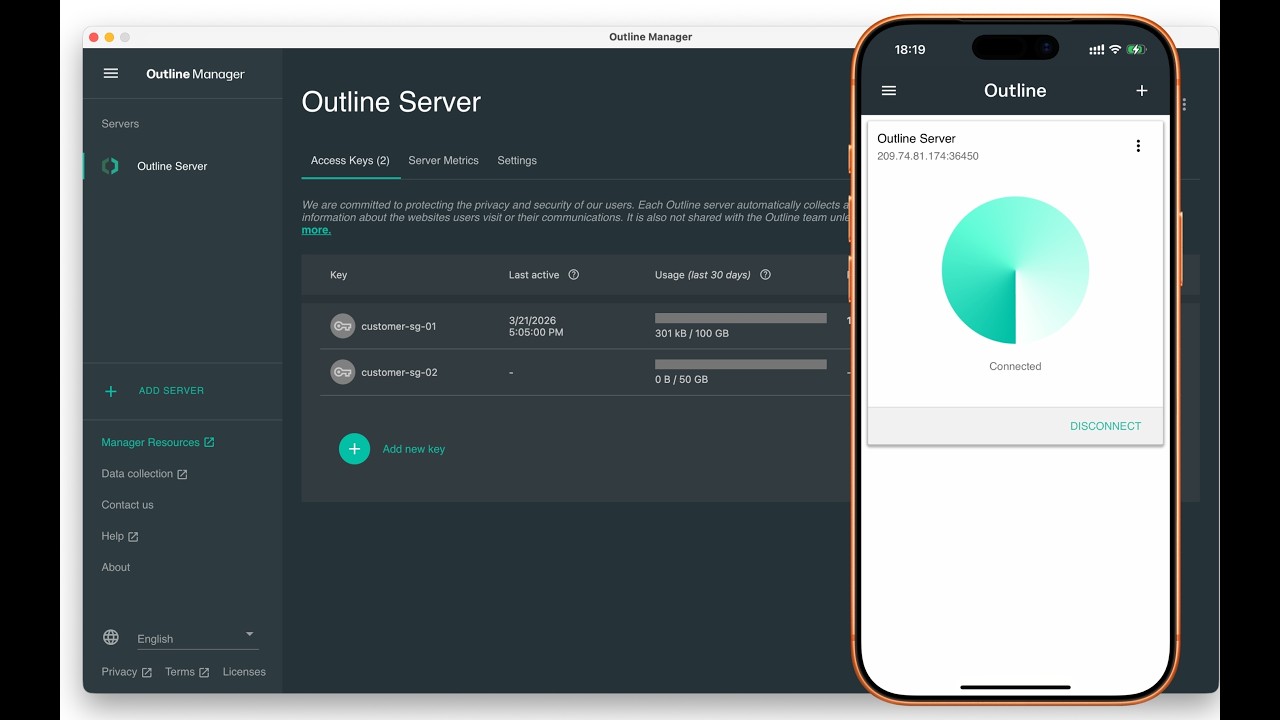Open About in sidebar
Screen dimensions: 1280x720
click(116, 567)
